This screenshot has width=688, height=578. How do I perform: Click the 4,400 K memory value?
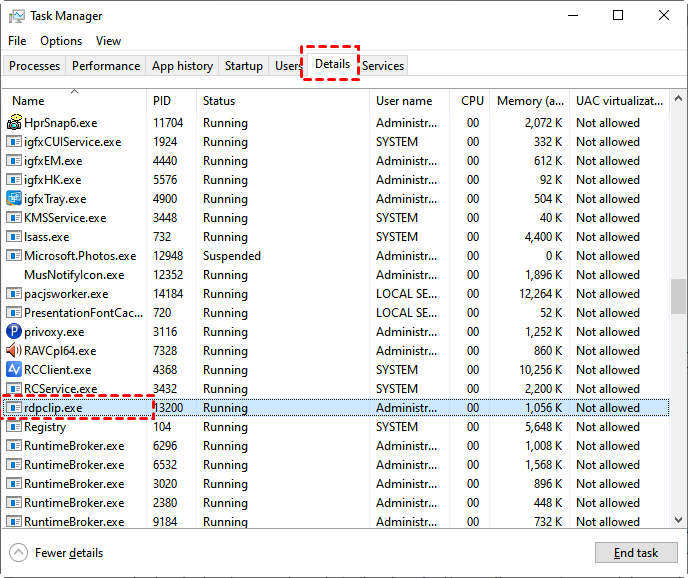click(x=544, y=237)
